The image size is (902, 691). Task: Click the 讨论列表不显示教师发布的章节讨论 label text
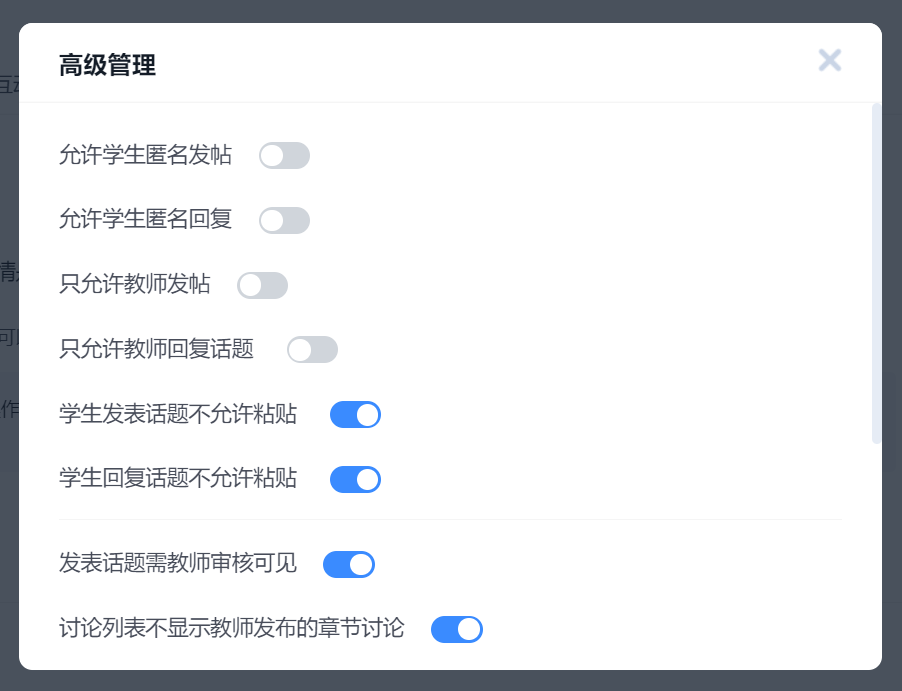(x=231, y=628)
